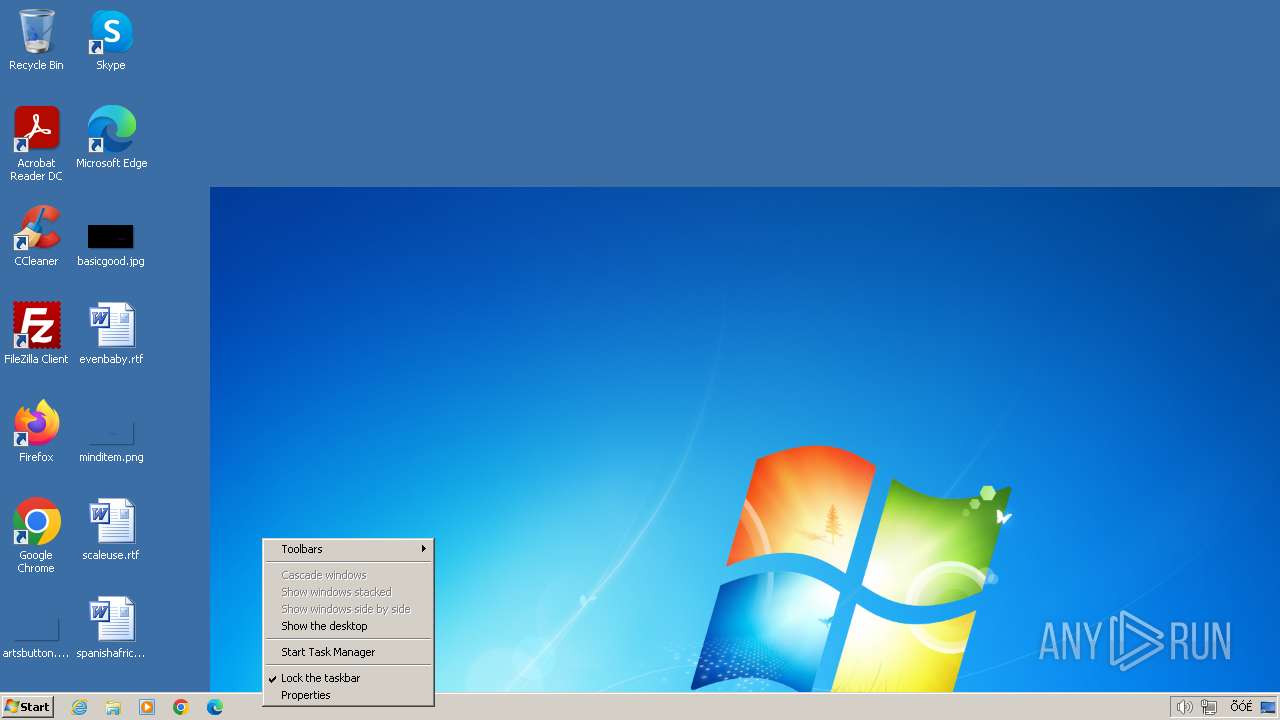Open the Recycle Bin desktop icon

click(x=36, y=32)
